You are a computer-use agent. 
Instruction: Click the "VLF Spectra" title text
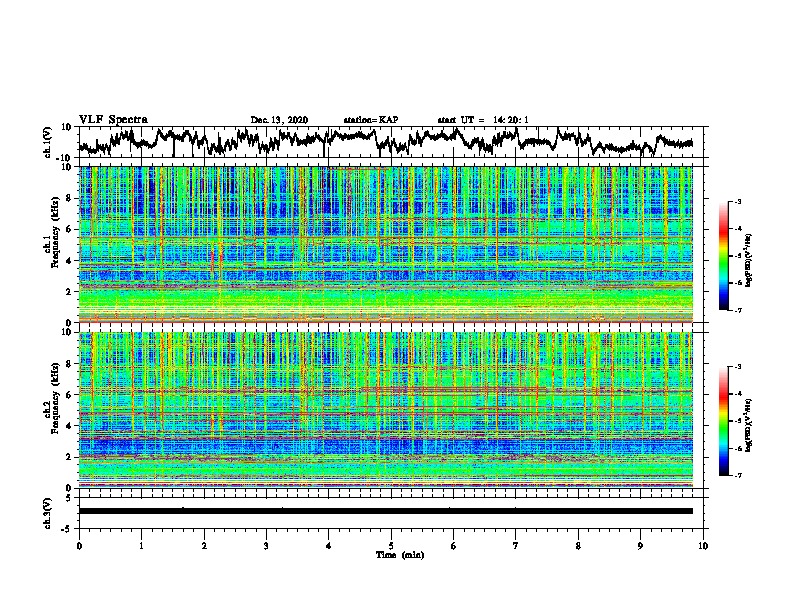[x=113, y=120]
